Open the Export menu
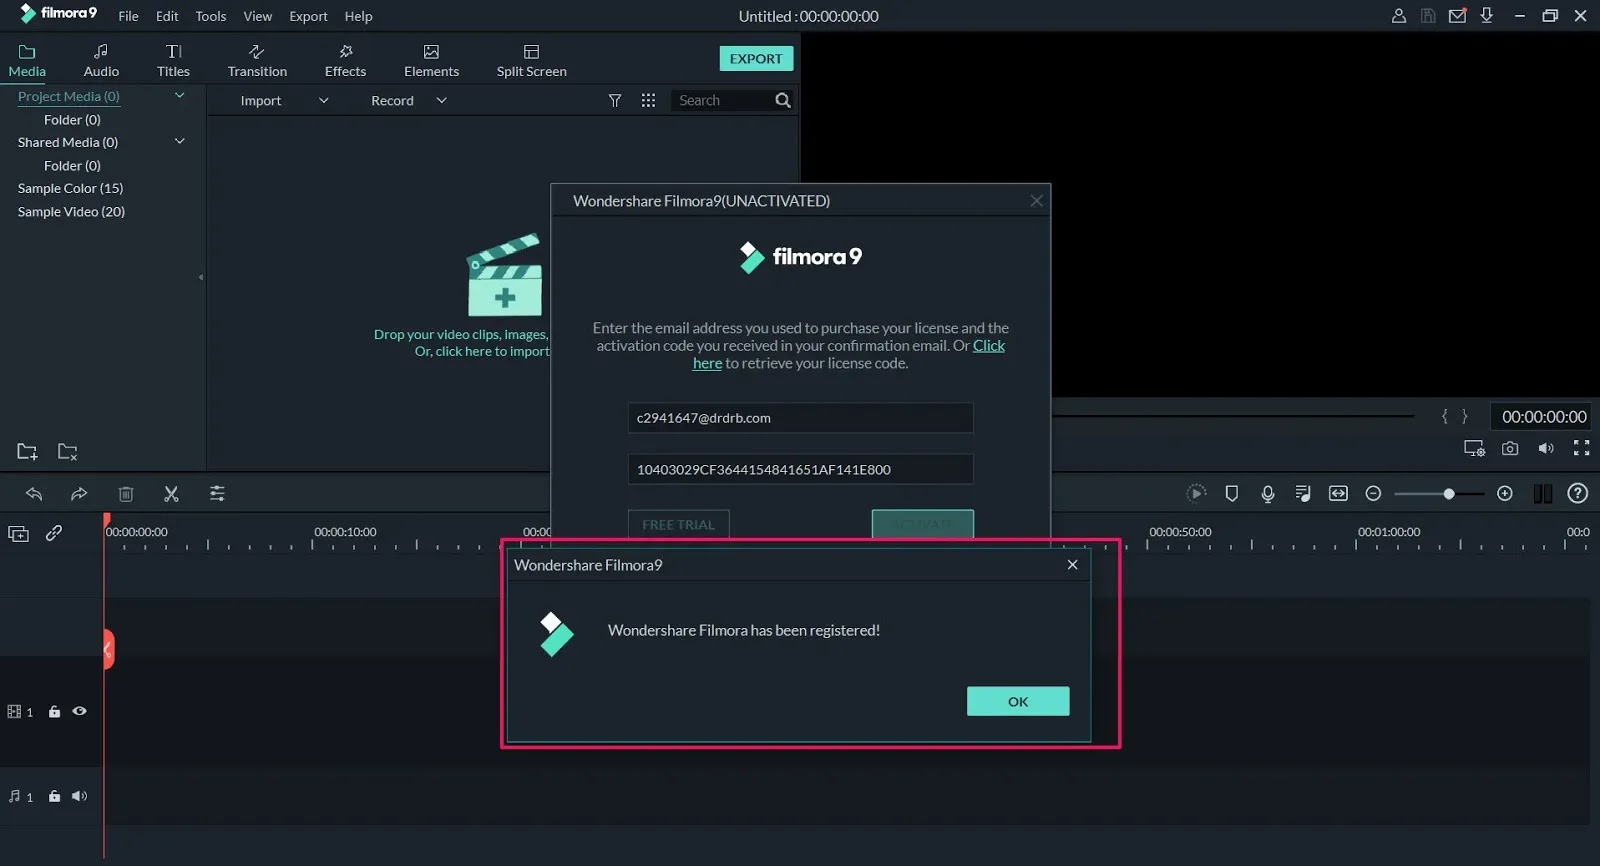The image size is (1600, 866). (308, 16)
